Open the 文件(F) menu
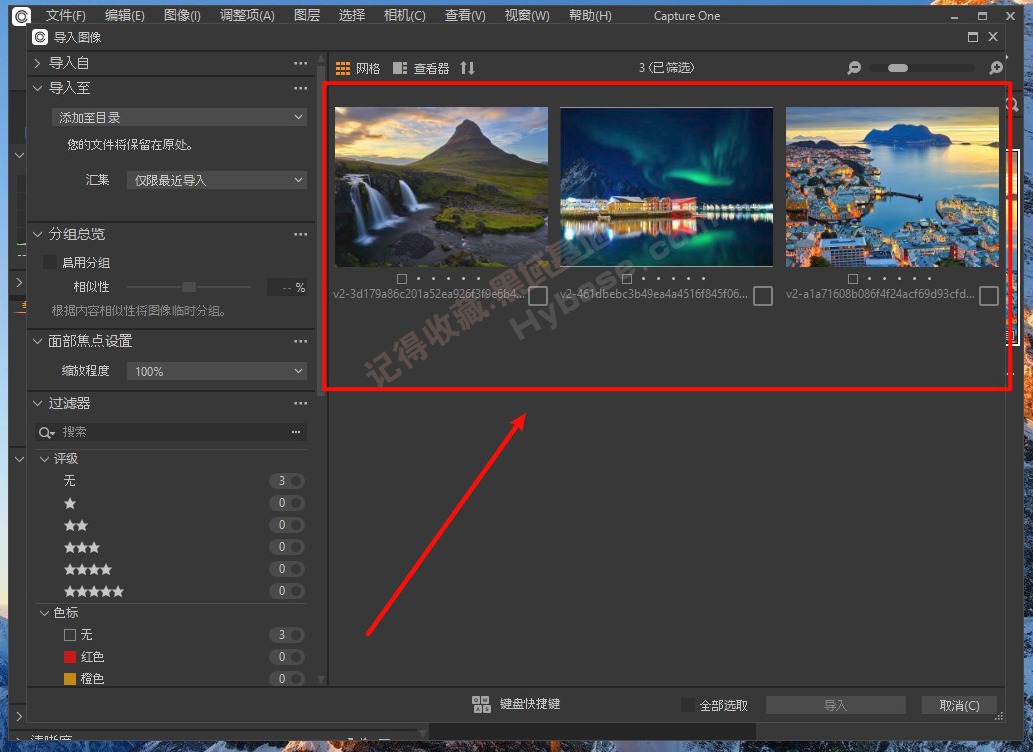The width and height of the screenshot is (1033, 752). 65,16
